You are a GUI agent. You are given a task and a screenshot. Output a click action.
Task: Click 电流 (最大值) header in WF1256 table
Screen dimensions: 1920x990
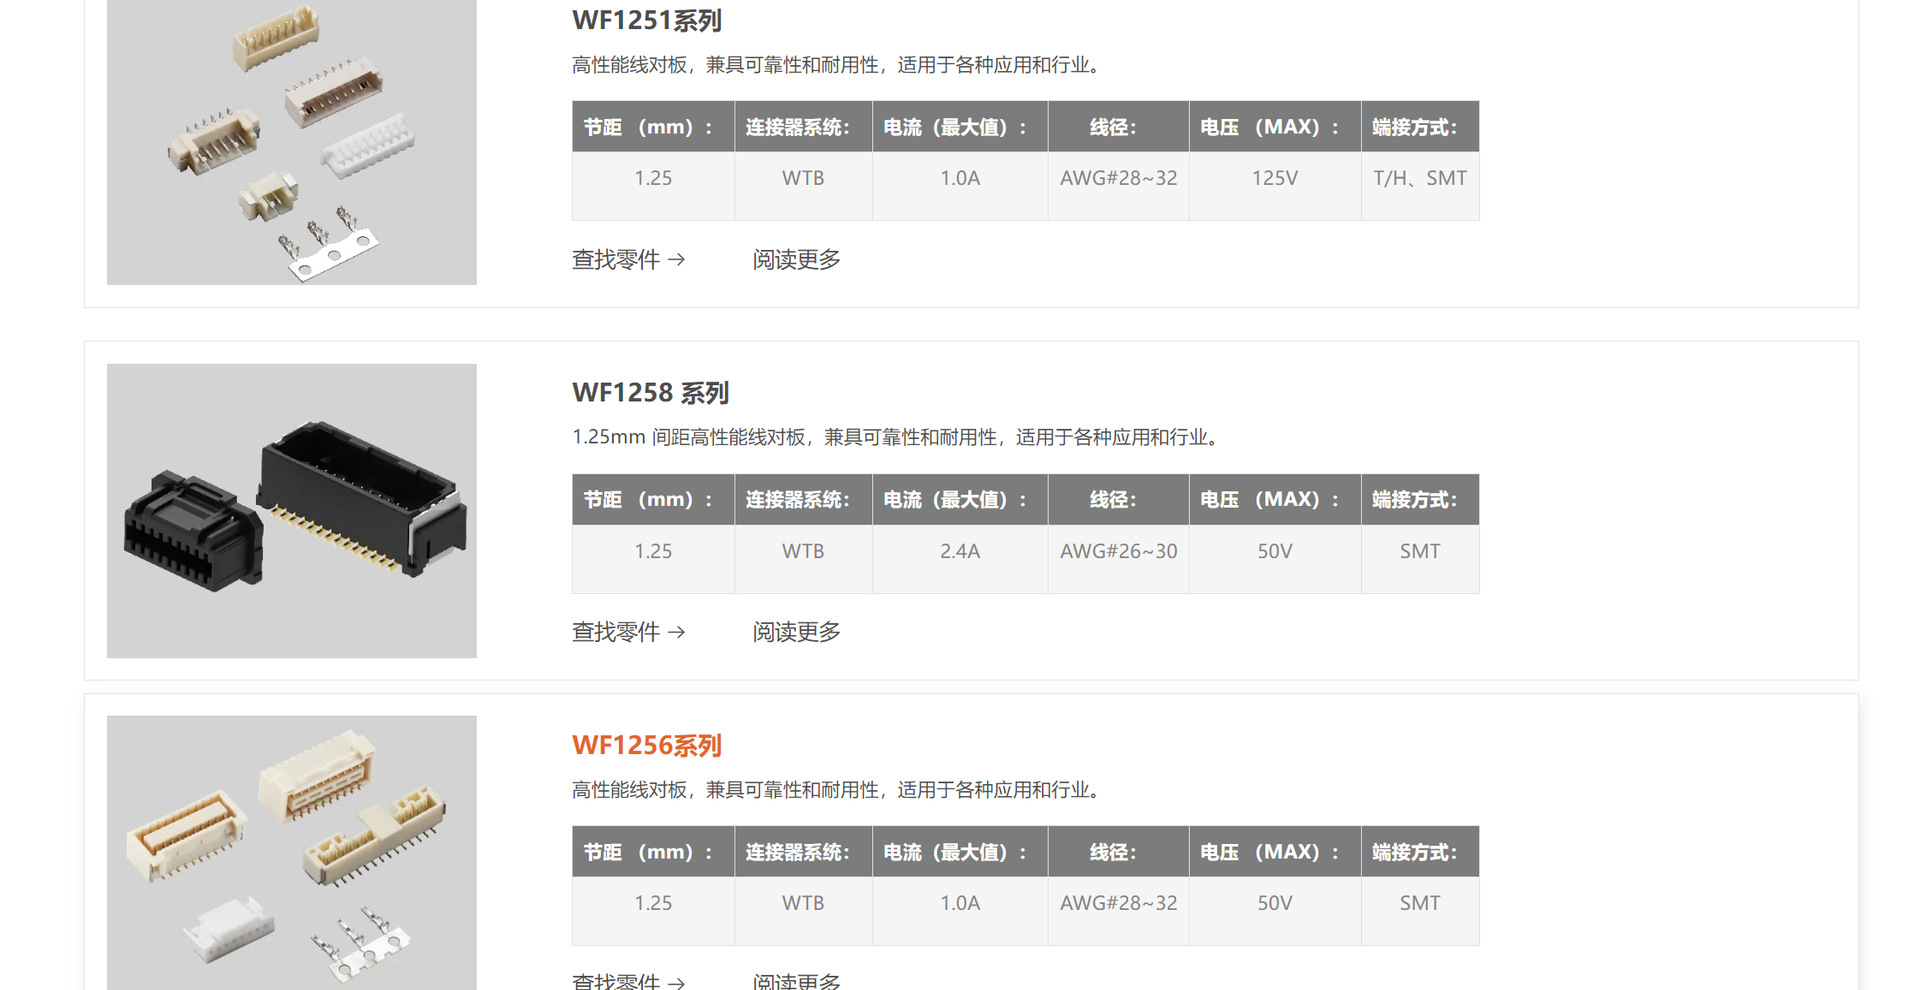point(960,852)
